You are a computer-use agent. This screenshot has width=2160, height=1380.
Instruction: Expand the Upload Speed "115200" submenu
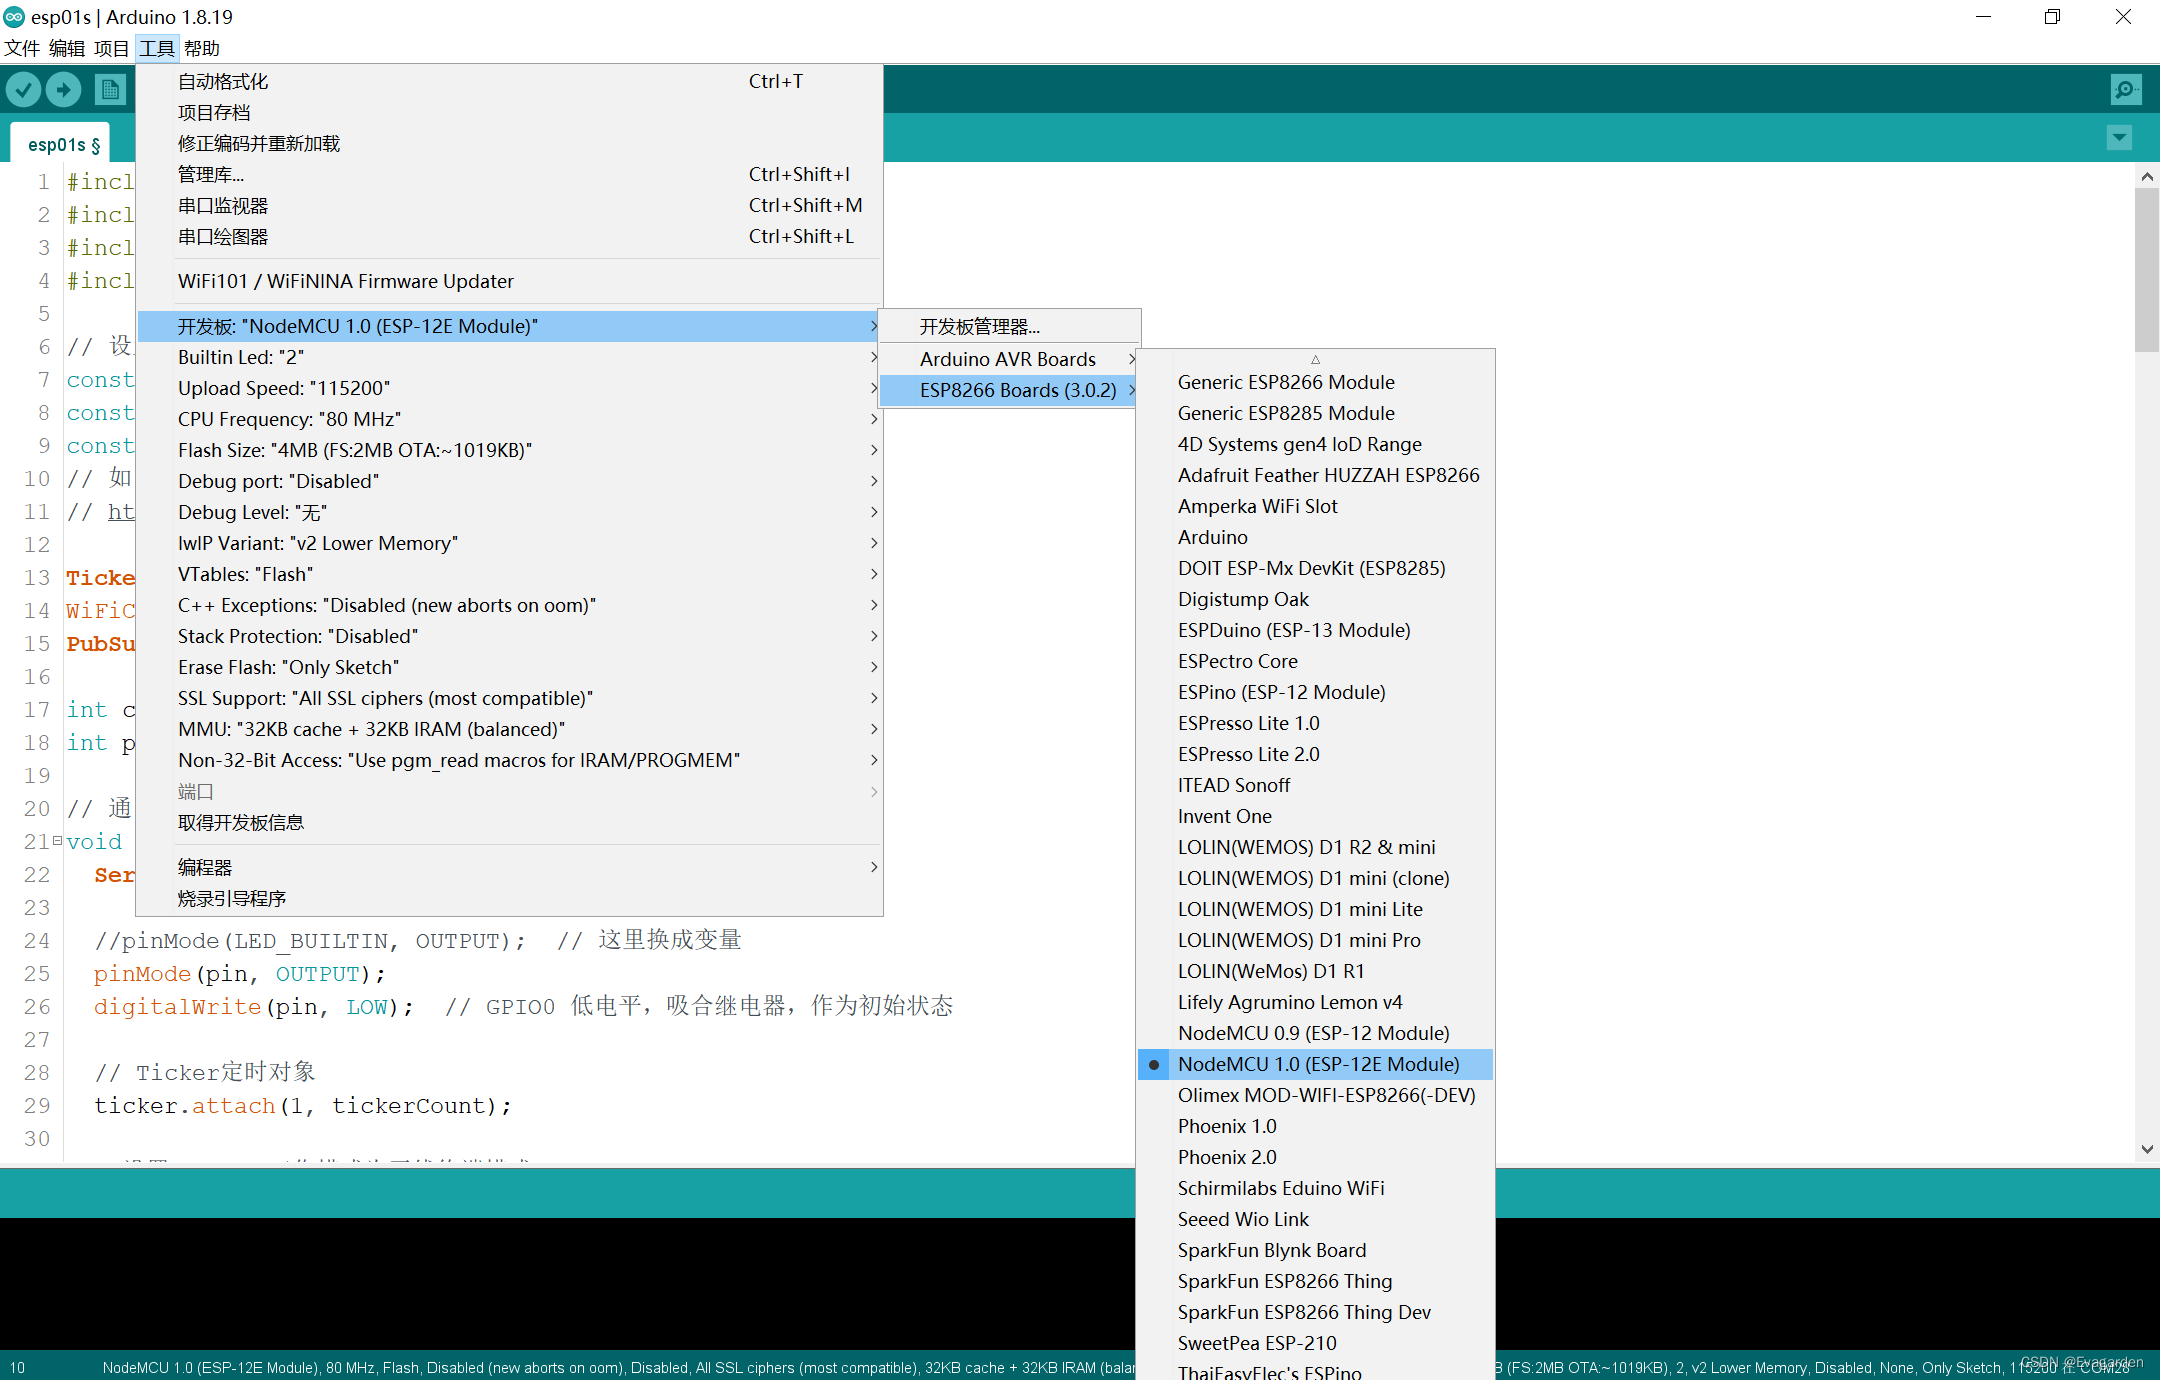510,389
